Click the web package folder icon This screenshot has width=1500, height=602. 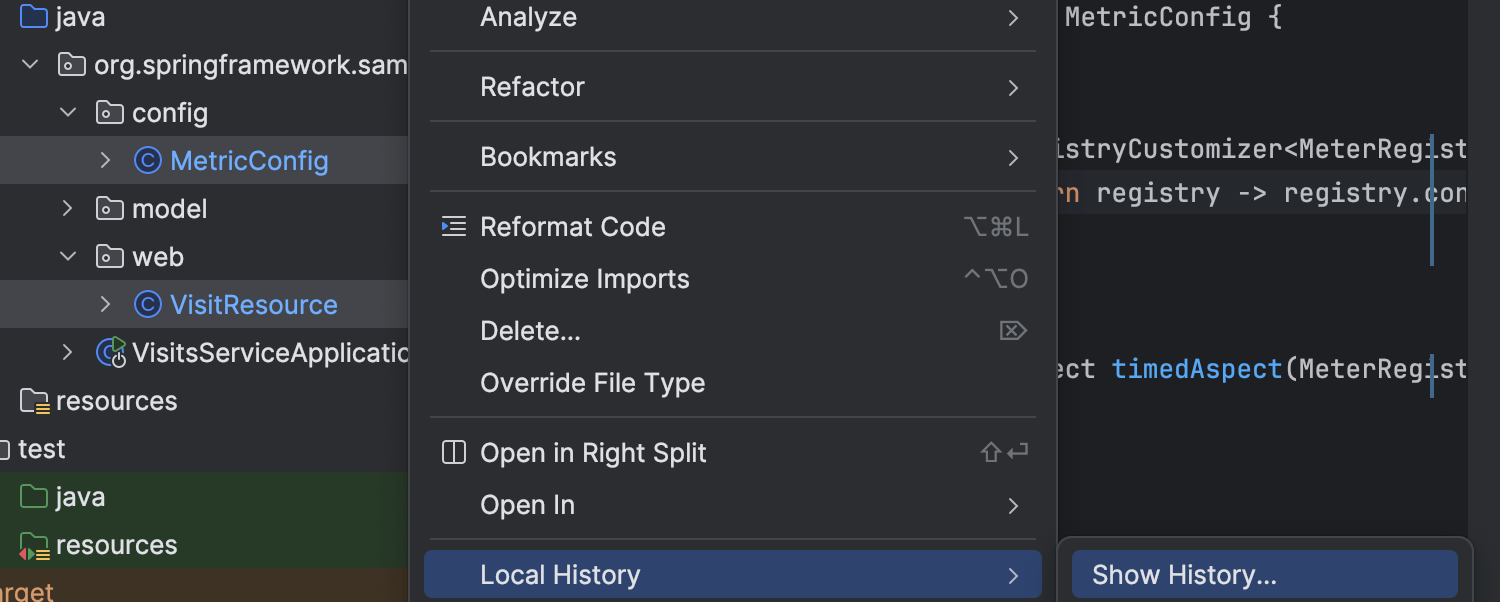[x=110, y=257]
